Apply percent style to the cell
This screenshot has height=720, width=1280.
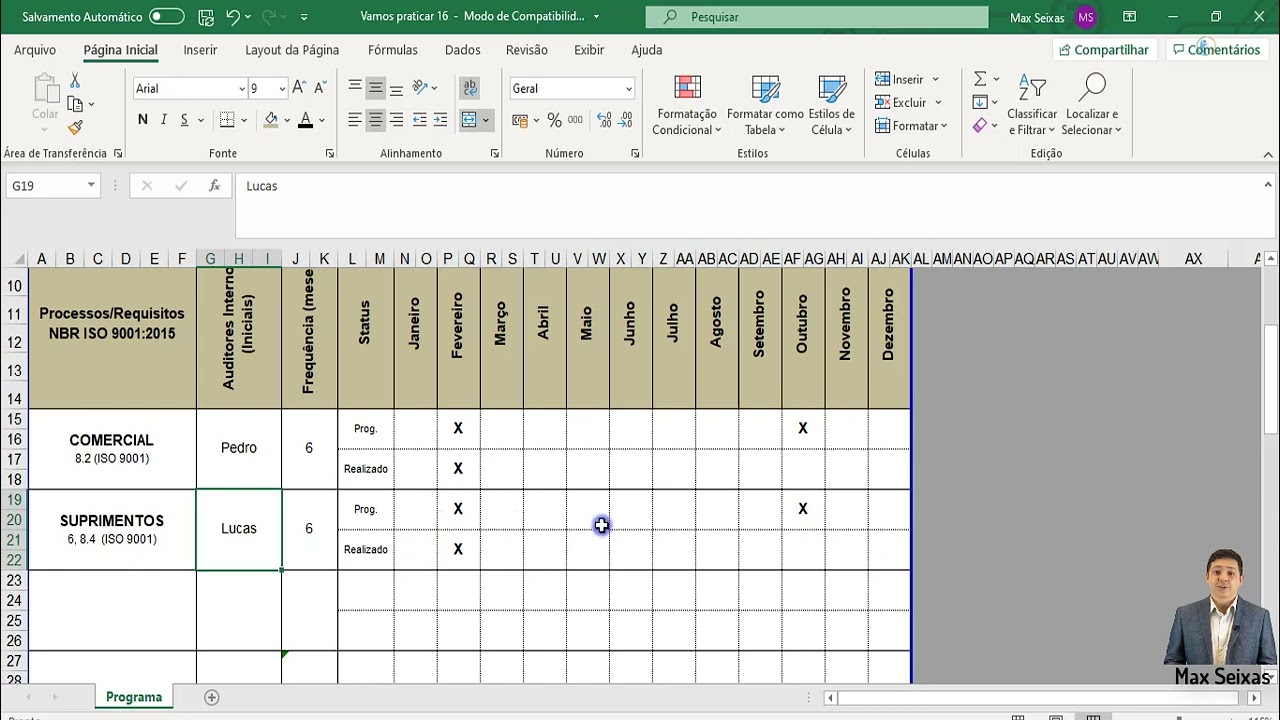(554, 120)
